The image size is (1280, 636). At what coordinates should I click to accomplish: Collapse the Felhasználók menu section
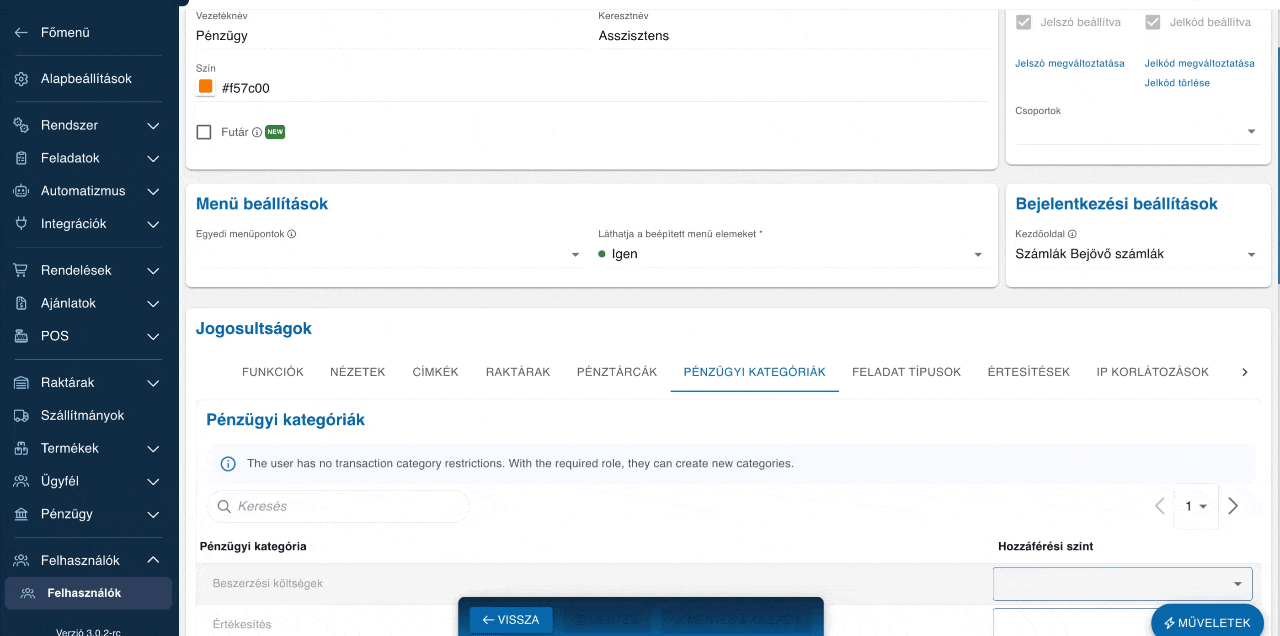click(153, 561)
